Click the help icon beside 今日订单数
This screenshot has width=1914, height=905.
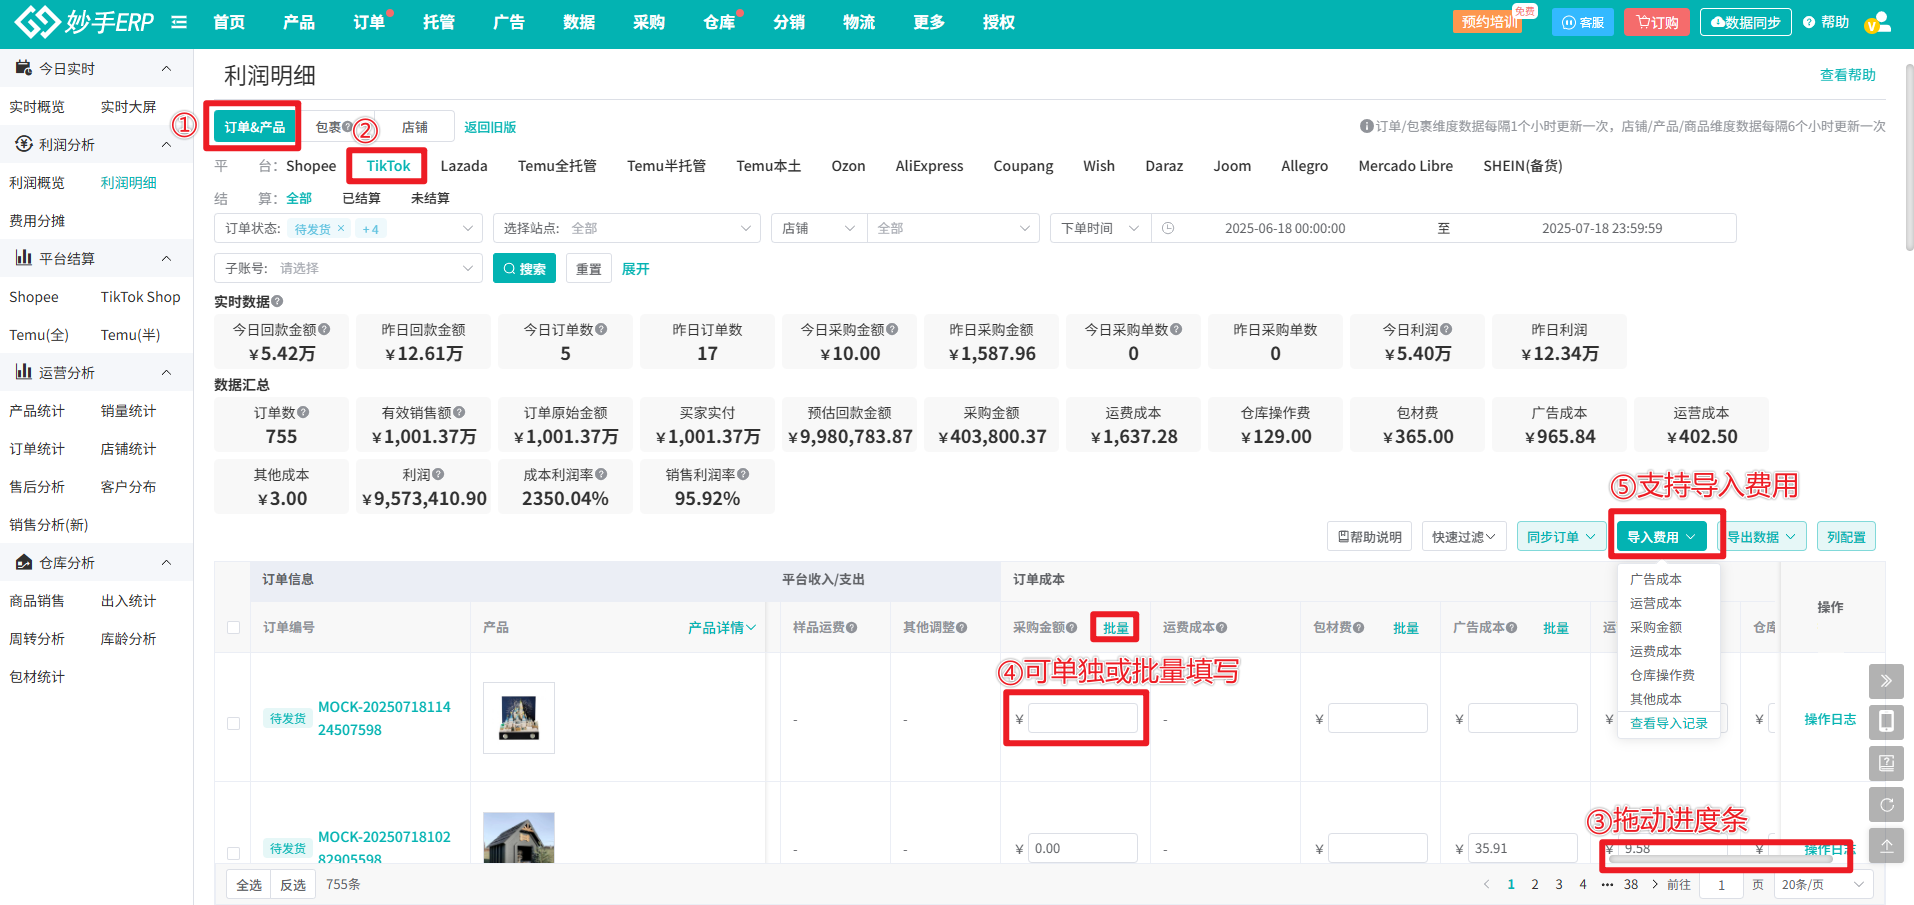pos(601,329)
